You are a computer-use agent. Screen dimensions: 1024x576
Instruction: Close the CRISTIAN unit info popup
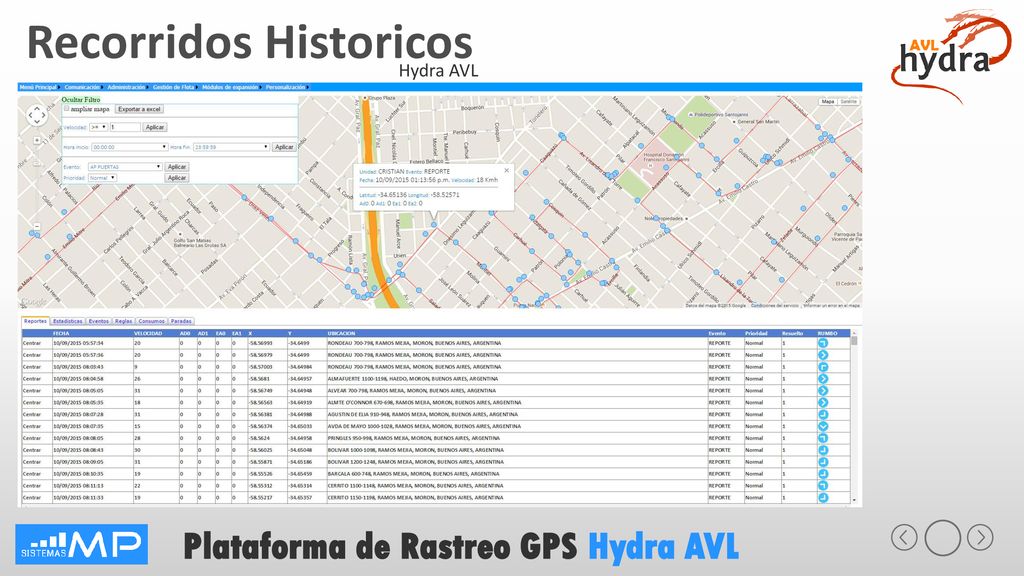[x=506, y=170]
